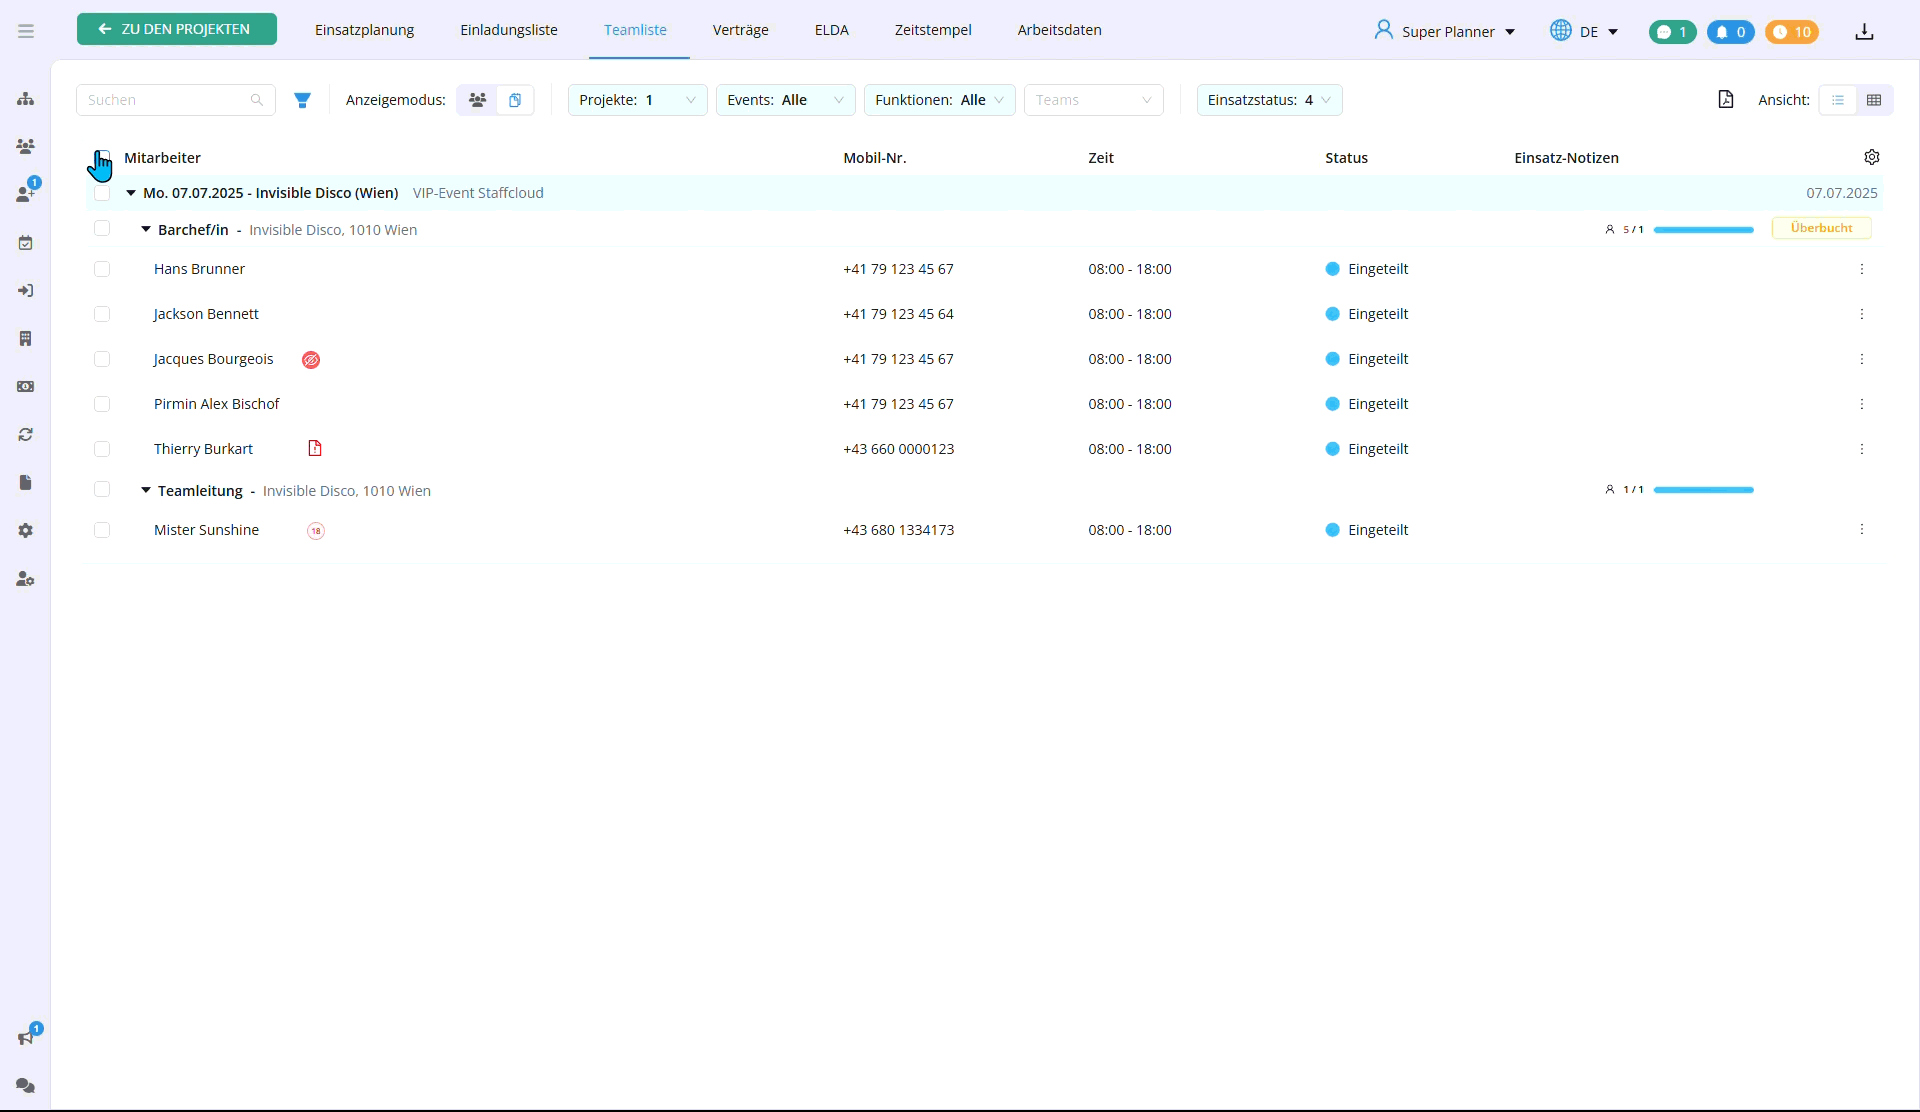Collapse the Barchef/in group
The width and height of the screenshot is (1920, 1112).
click(146, 230)
